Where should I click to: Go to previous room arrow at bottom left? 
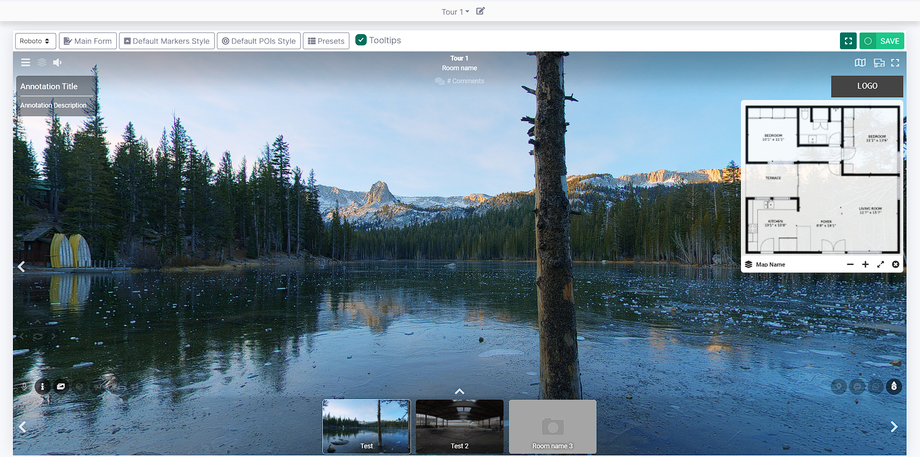click(x=22, y=427)
